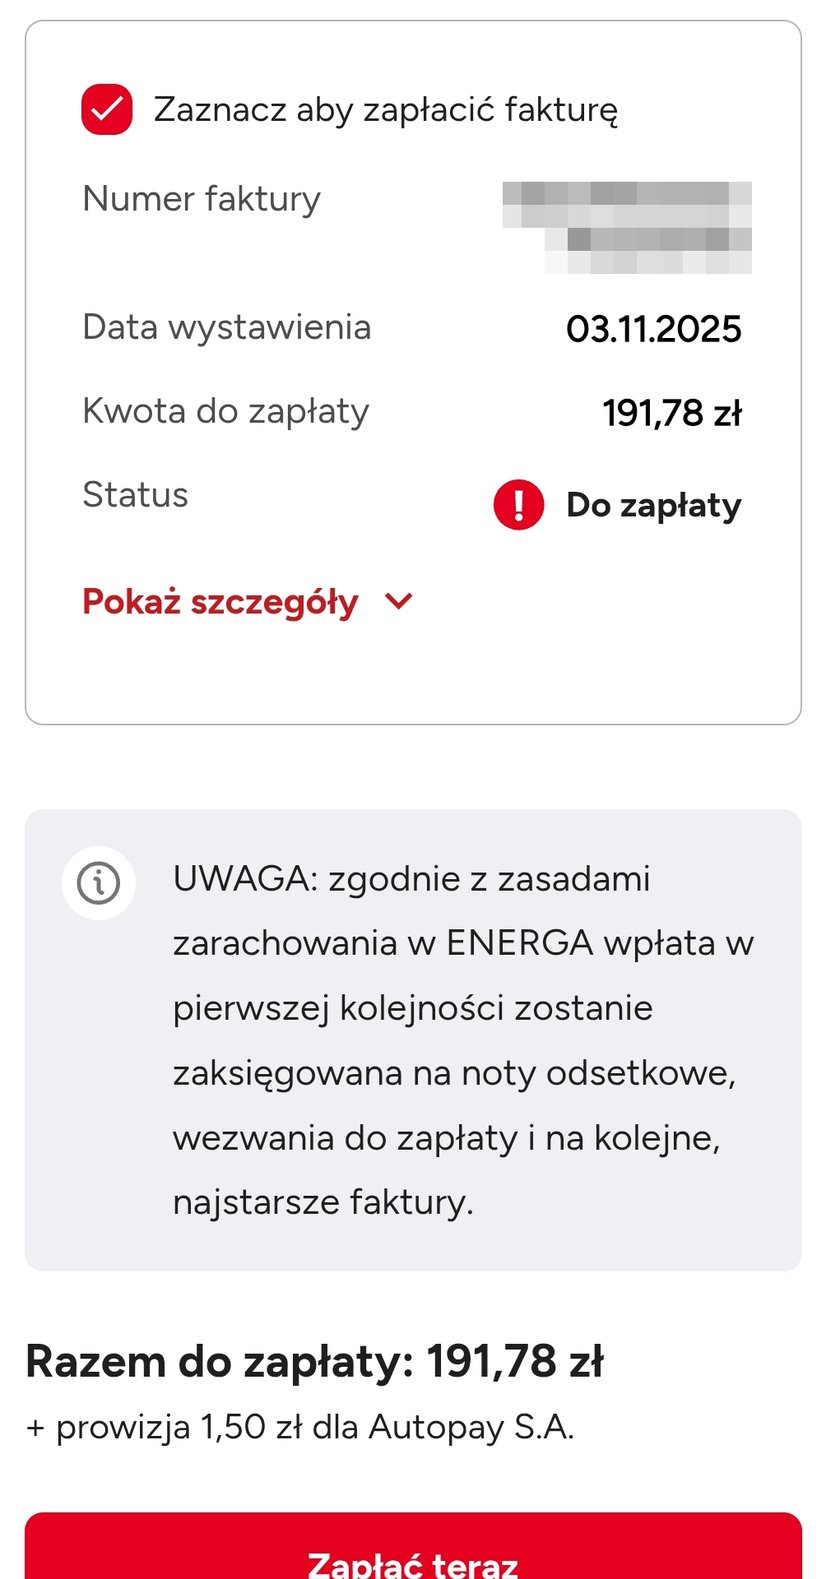The height and width of the screenshot is (1579, 840).
Task: Click the 'Razem do zapłaty' total heading
Action: pyautogui.click(x=314, y=1361)
